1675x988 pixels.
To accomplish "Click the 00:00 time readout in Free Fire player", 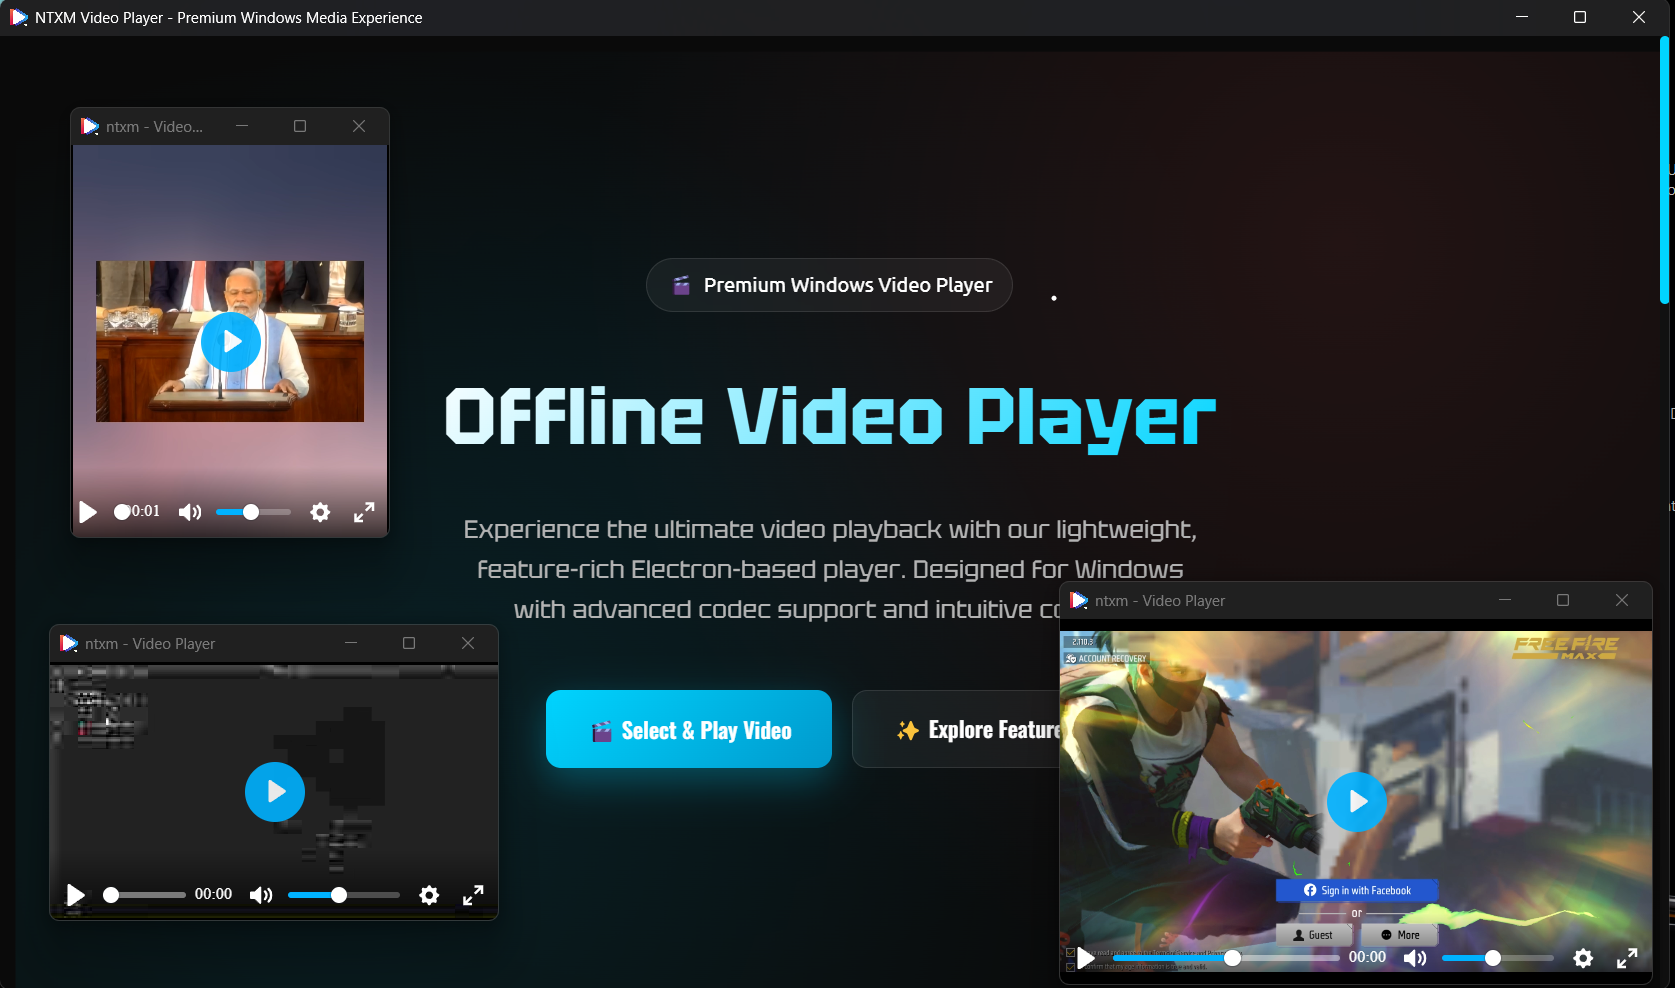I will [x=1367, y=957].
